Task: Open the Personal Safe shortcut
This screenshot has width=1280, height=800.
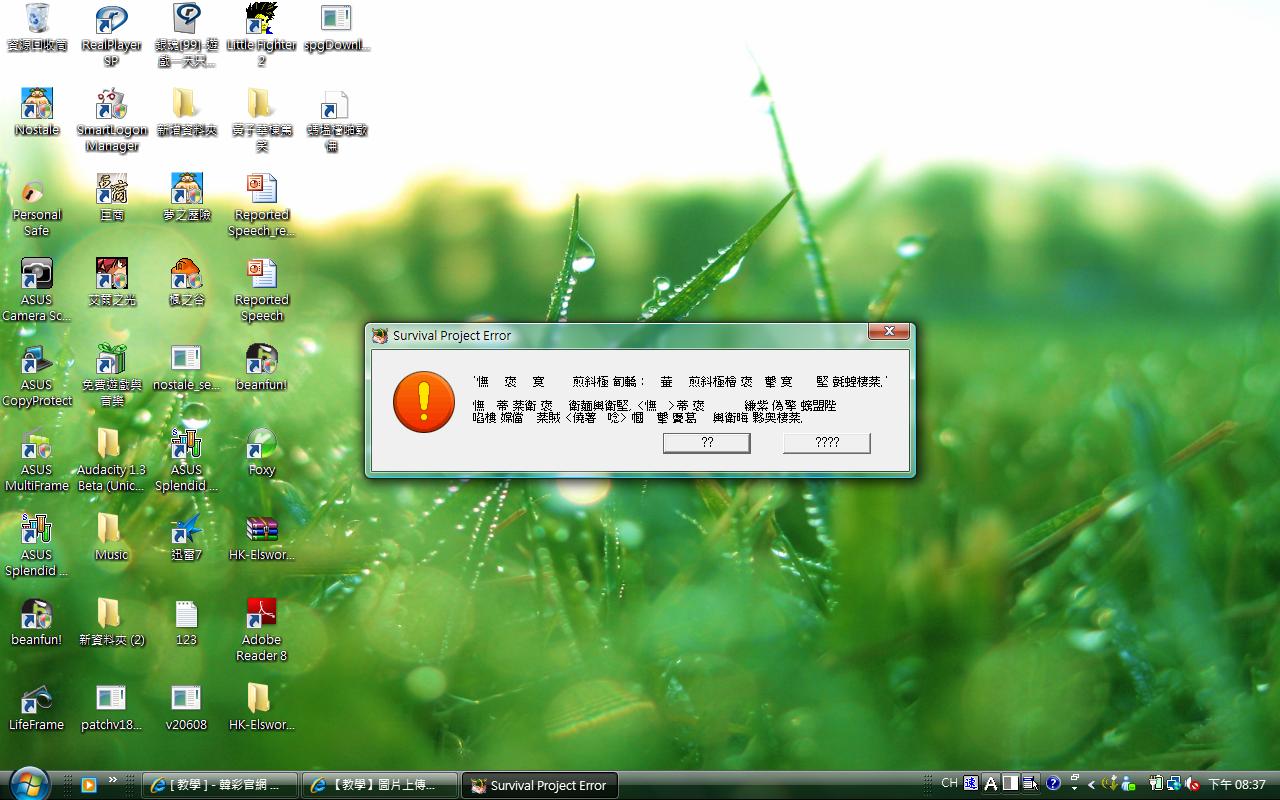Action: pyautogui.click(x=37, y=190)
